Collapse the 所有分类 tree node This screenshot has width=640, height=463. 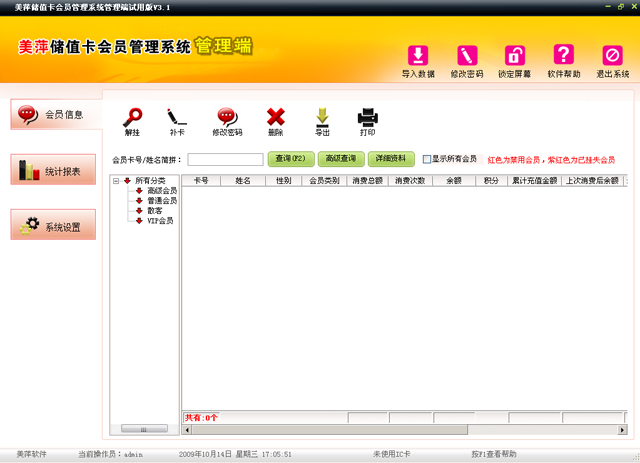(116, 181)
